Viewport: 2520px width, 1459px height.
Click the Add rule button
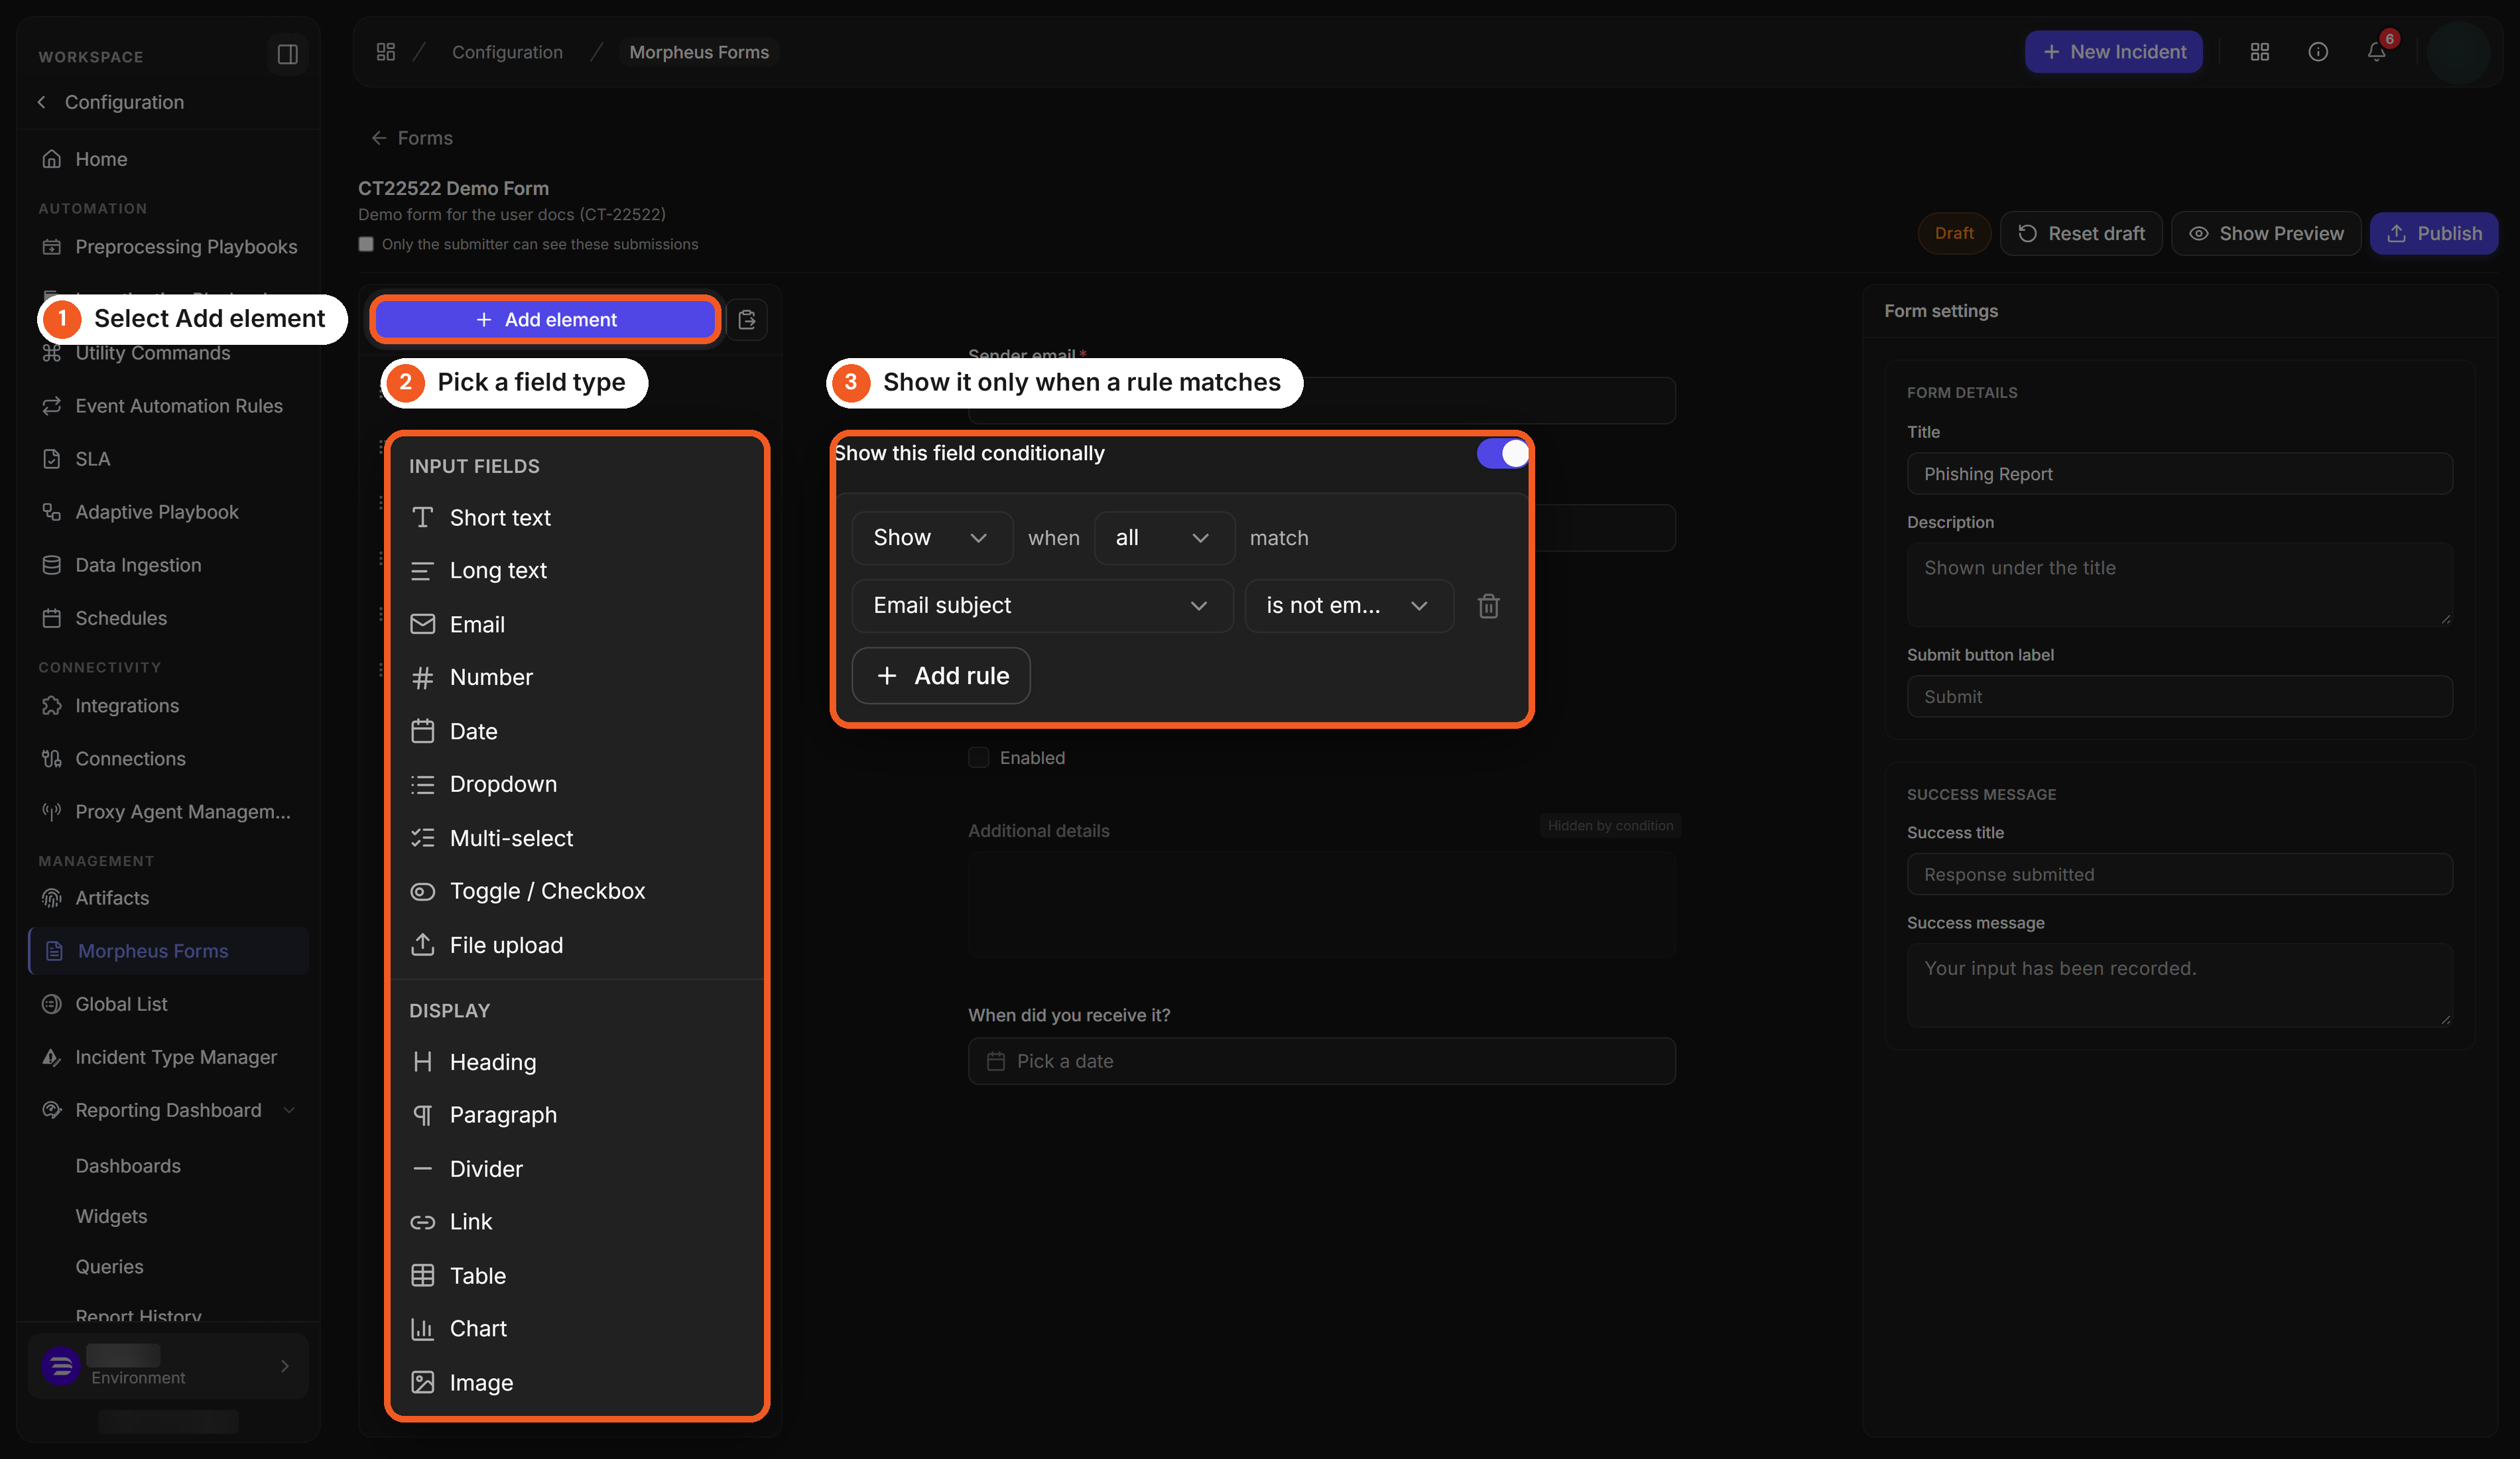click(941, 676)
